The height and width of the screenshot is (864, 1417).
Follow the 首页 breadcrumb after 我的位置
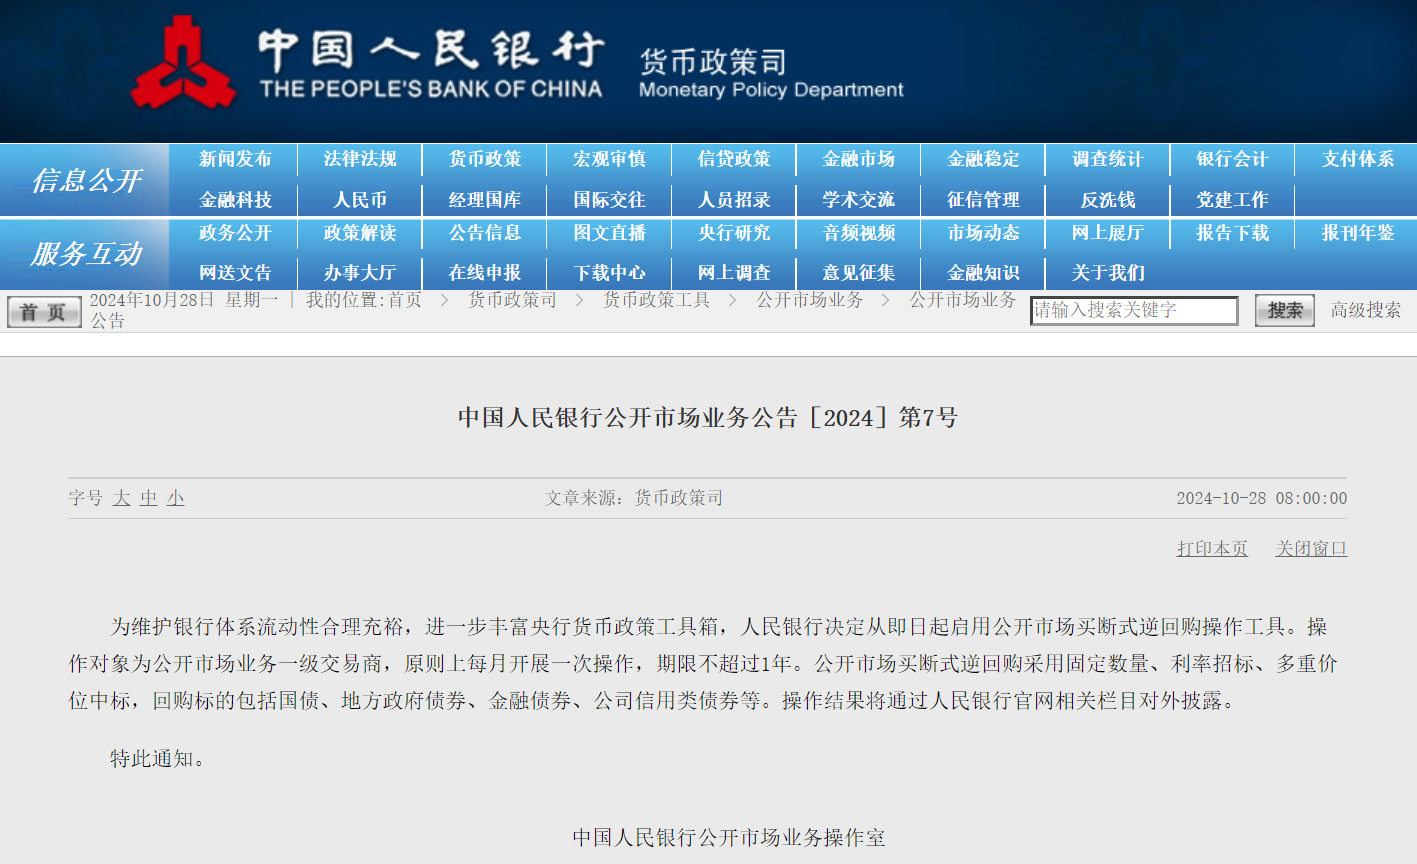pos(405,300)
